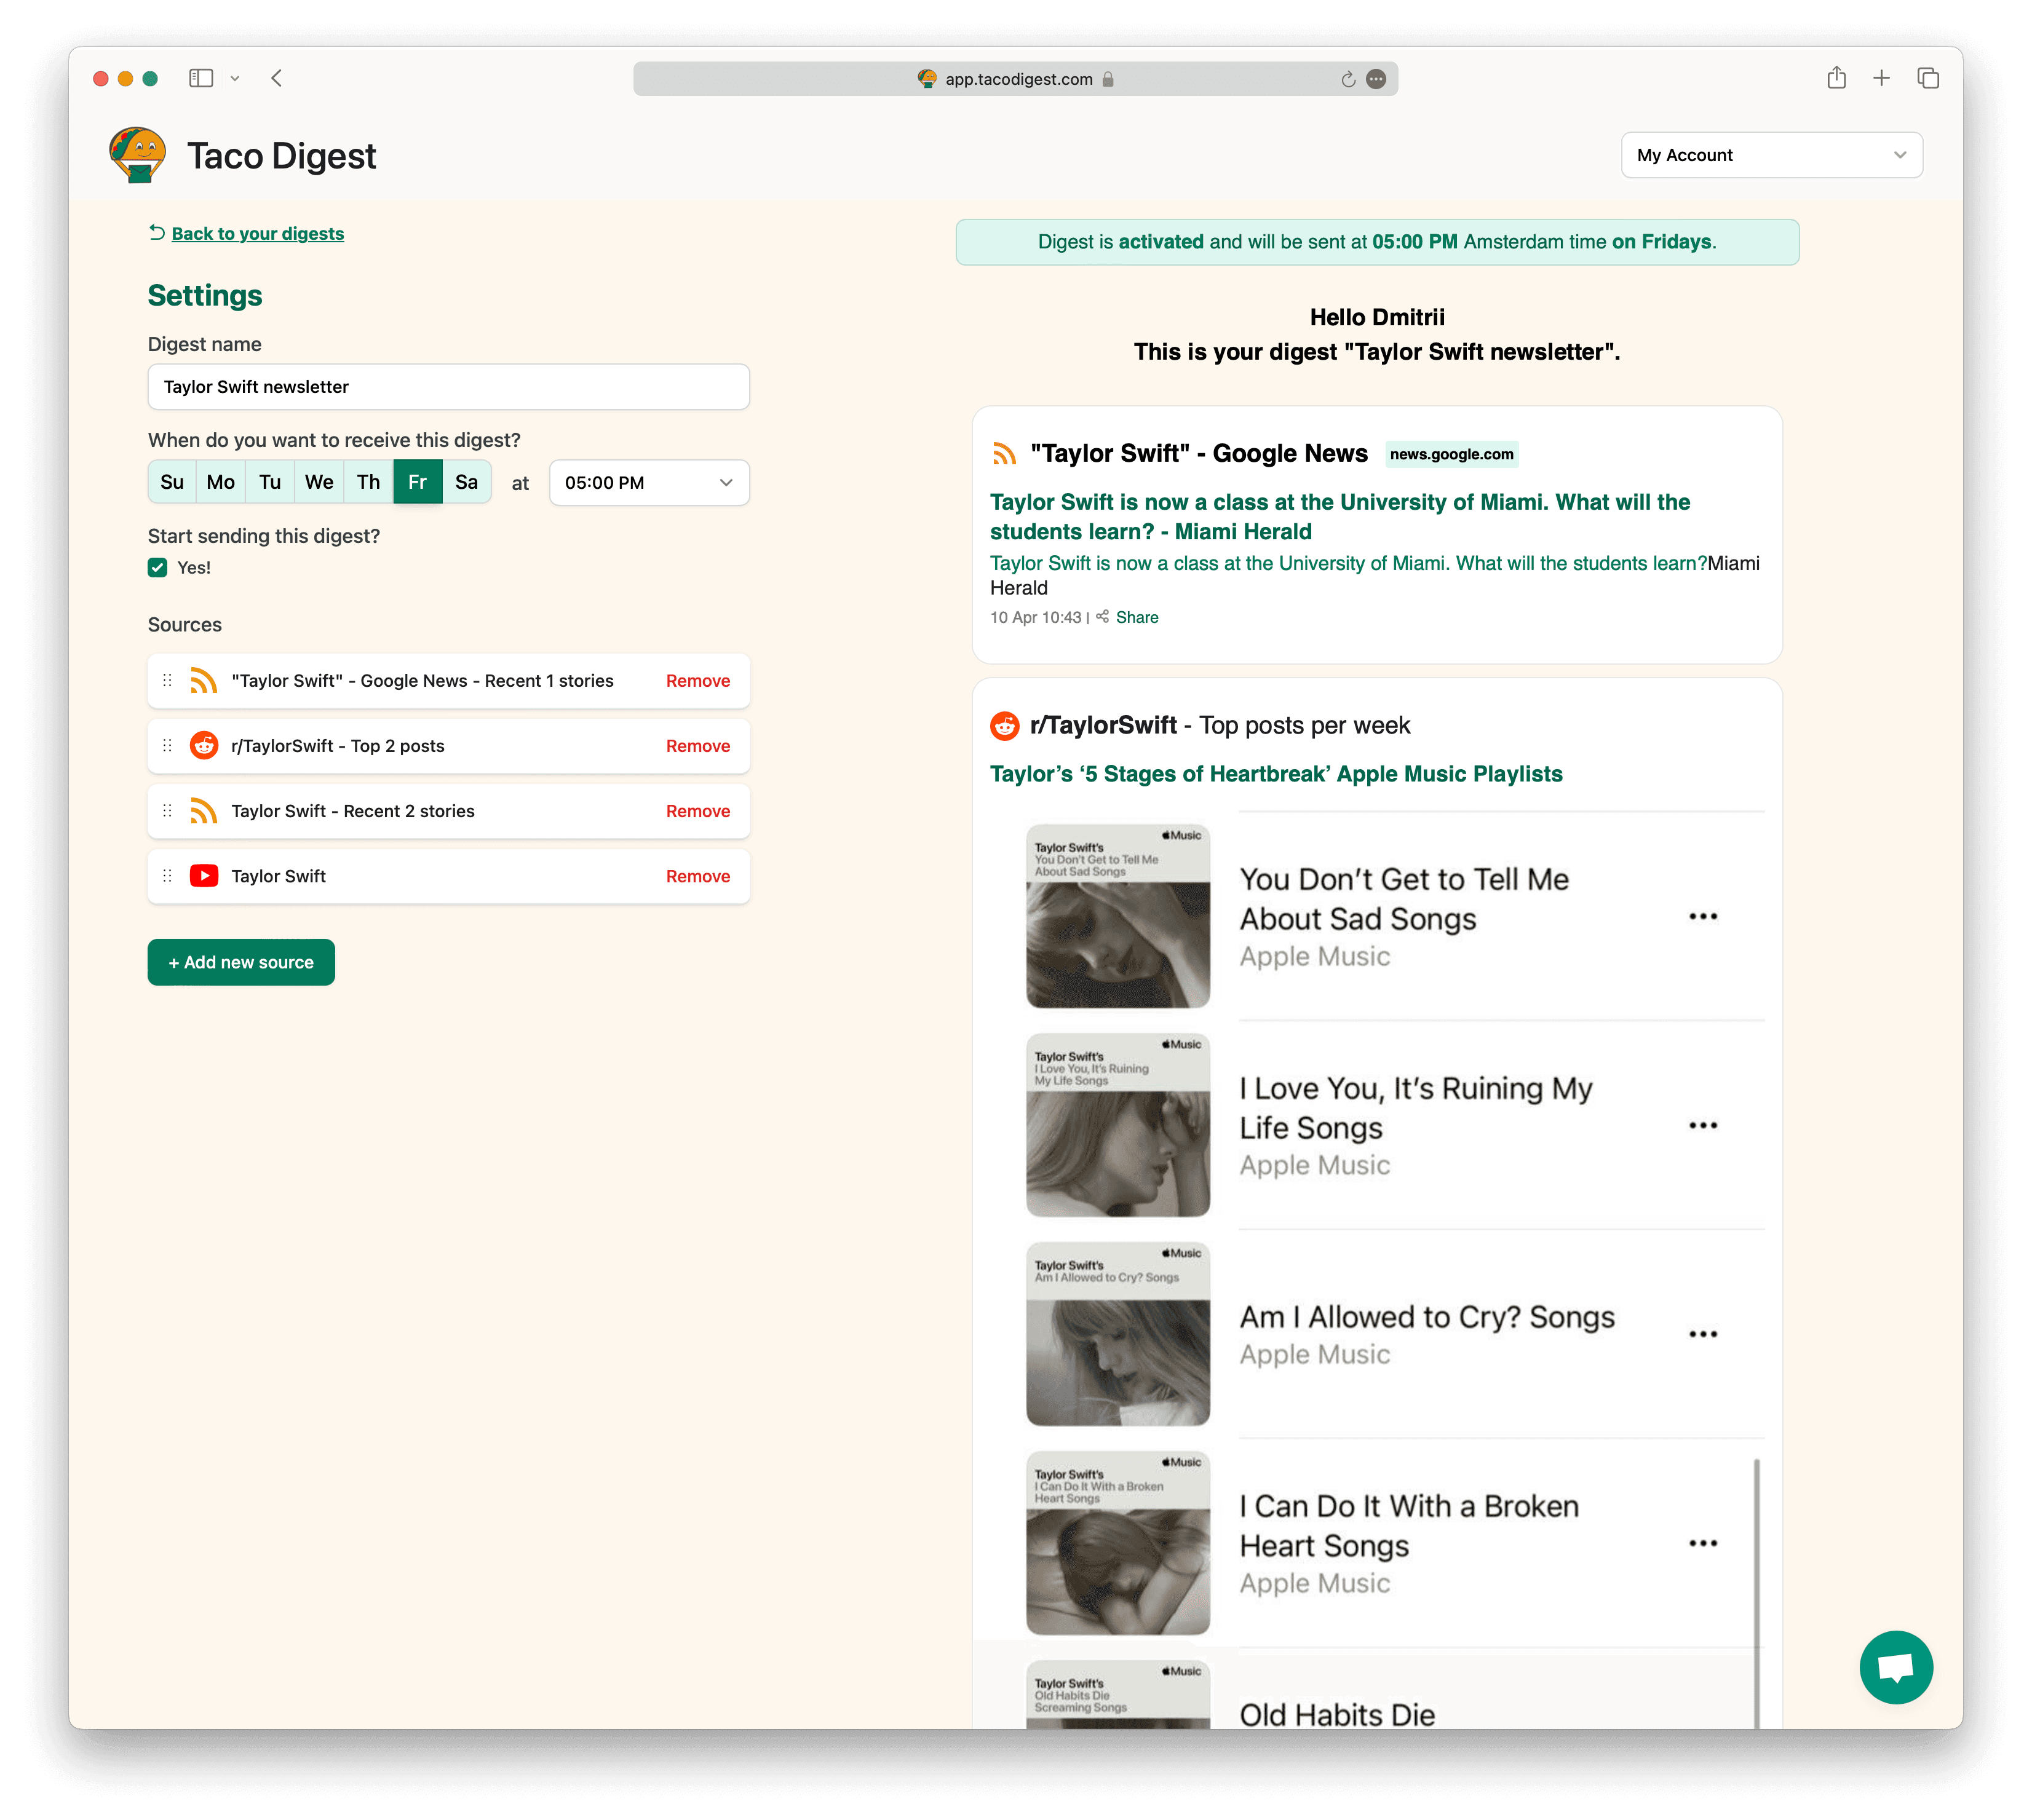Click I Can Do It Broken Heart thumbnail
Viewport: 2032px width, 1820px height.
1118,1543
